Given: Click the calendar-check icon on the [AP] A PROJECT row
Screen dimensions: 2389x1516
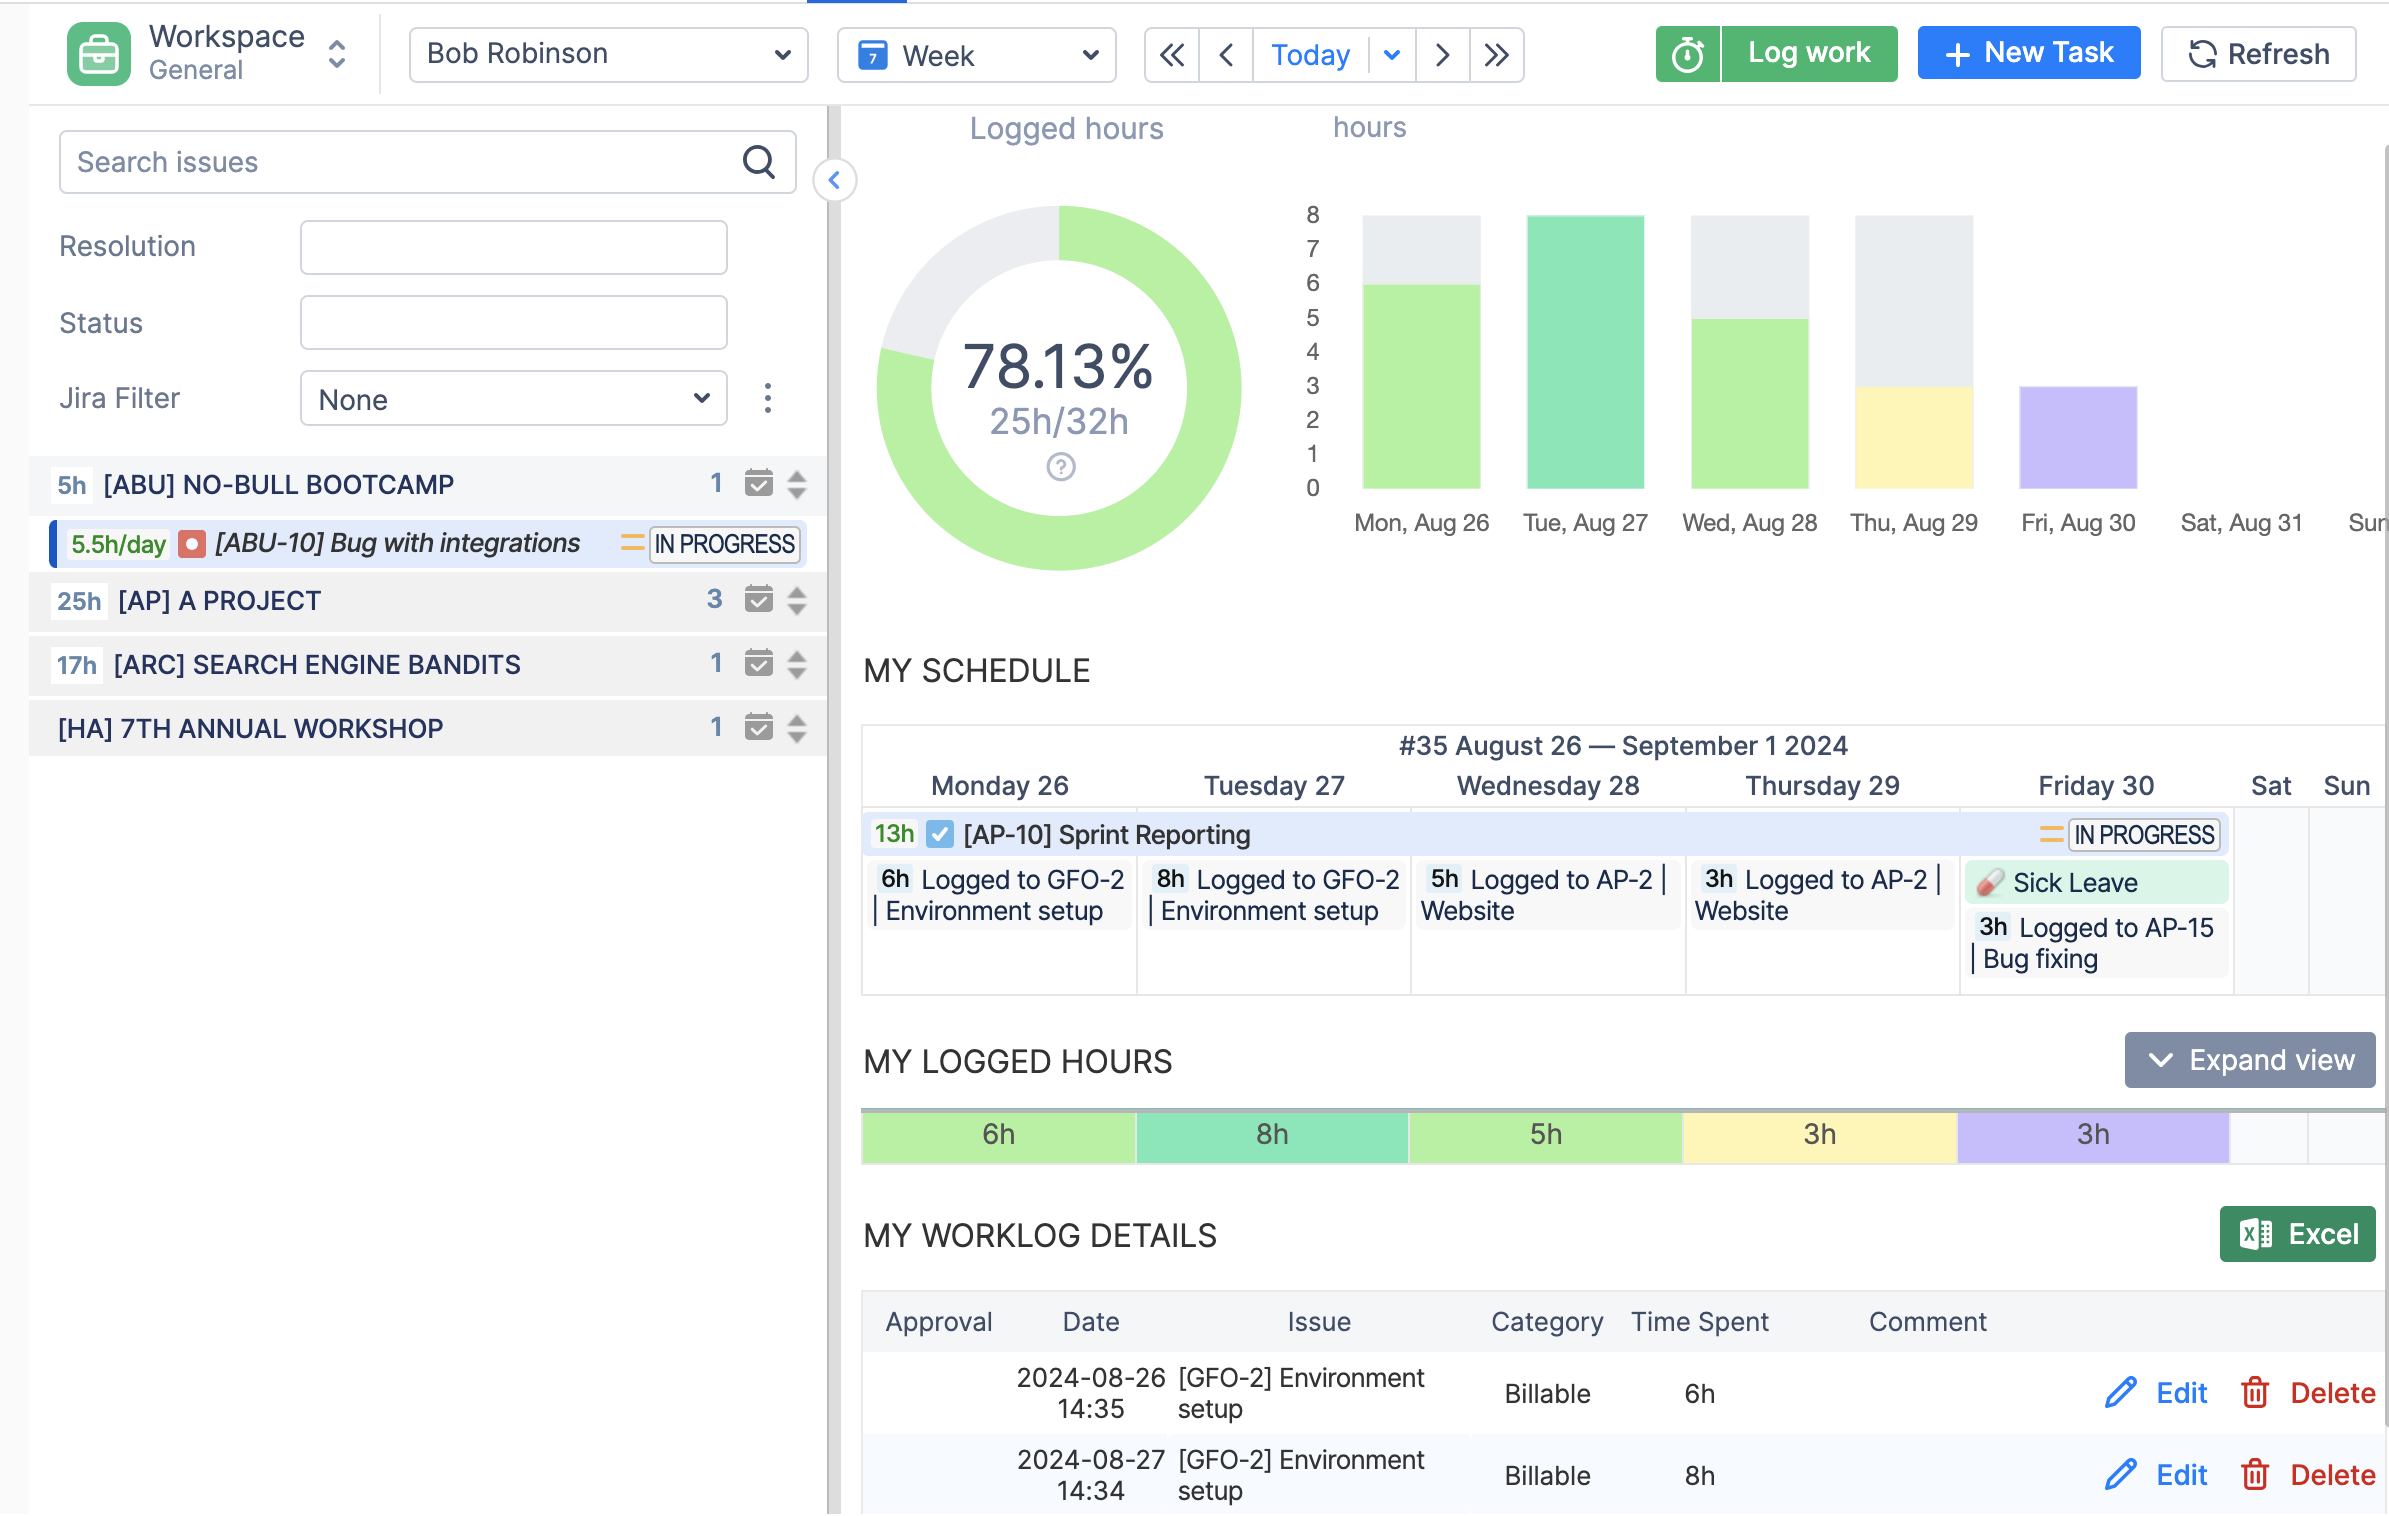Looking at the screenshot, I should coord(759,600).
